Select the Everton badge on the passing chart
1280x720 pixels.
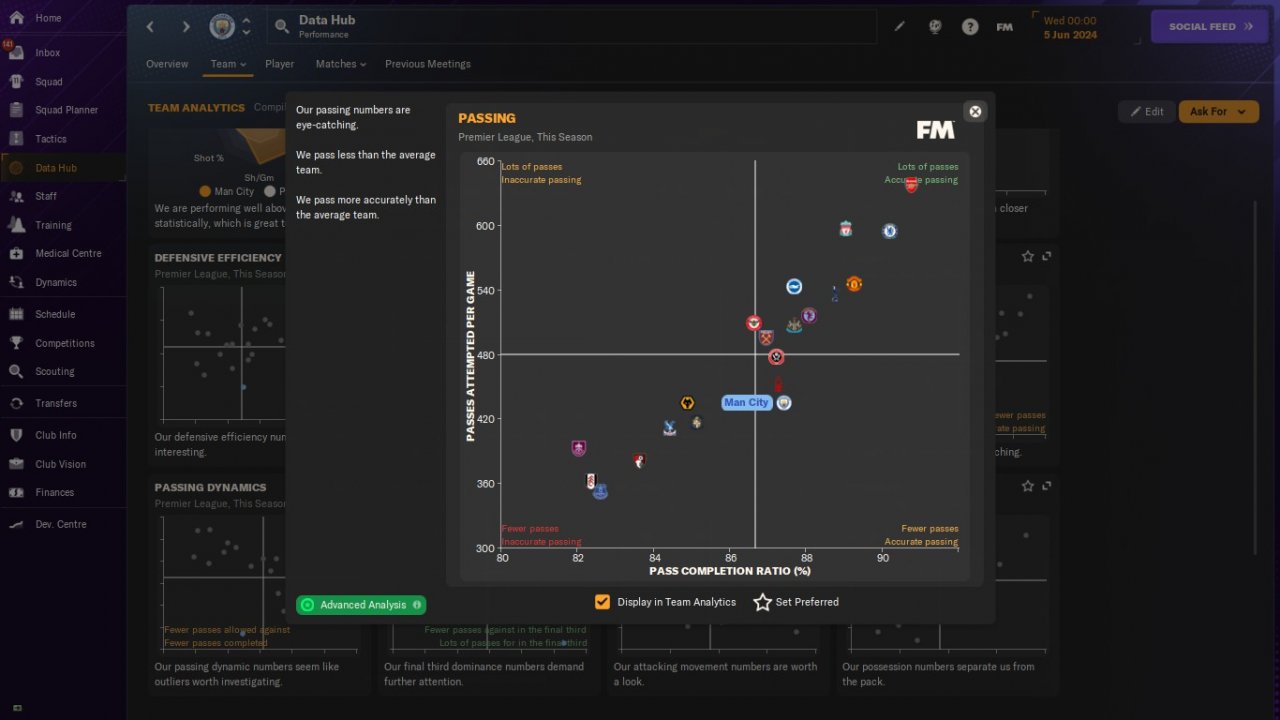[600, 491]
